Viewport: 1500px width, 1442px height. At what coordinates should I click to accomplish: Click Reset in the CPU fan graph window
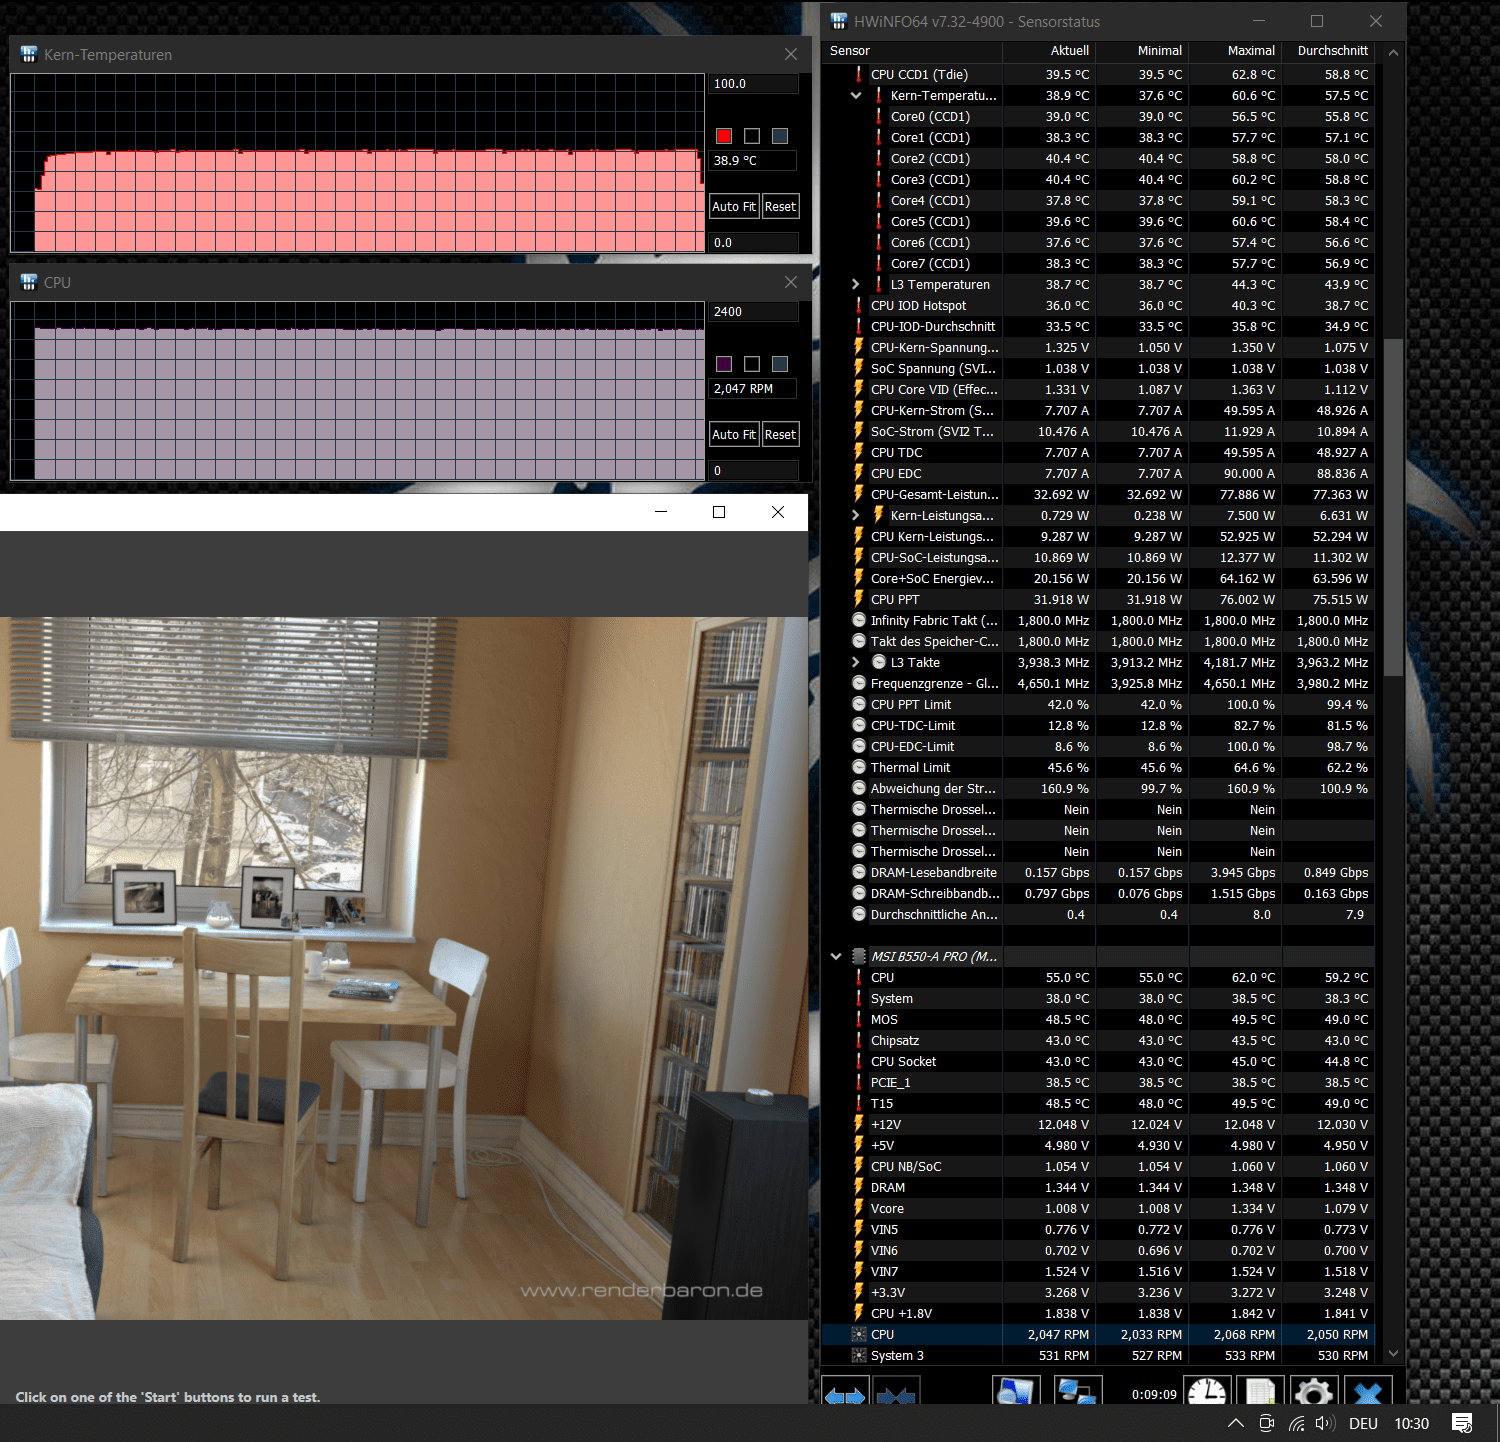pyautogui.click(x=780, y=434)
